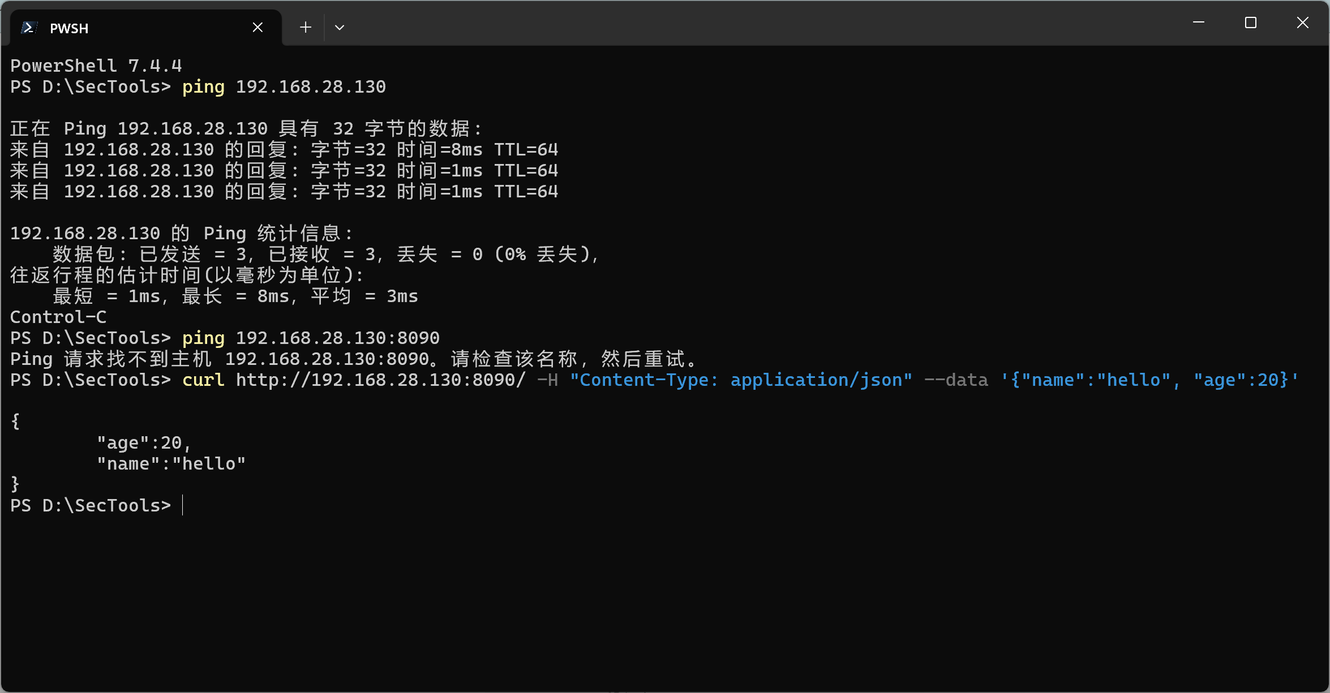This screenshot has height=693, width=1330.
Task: Open a new tab with the plus button
Action: [305, 27]
